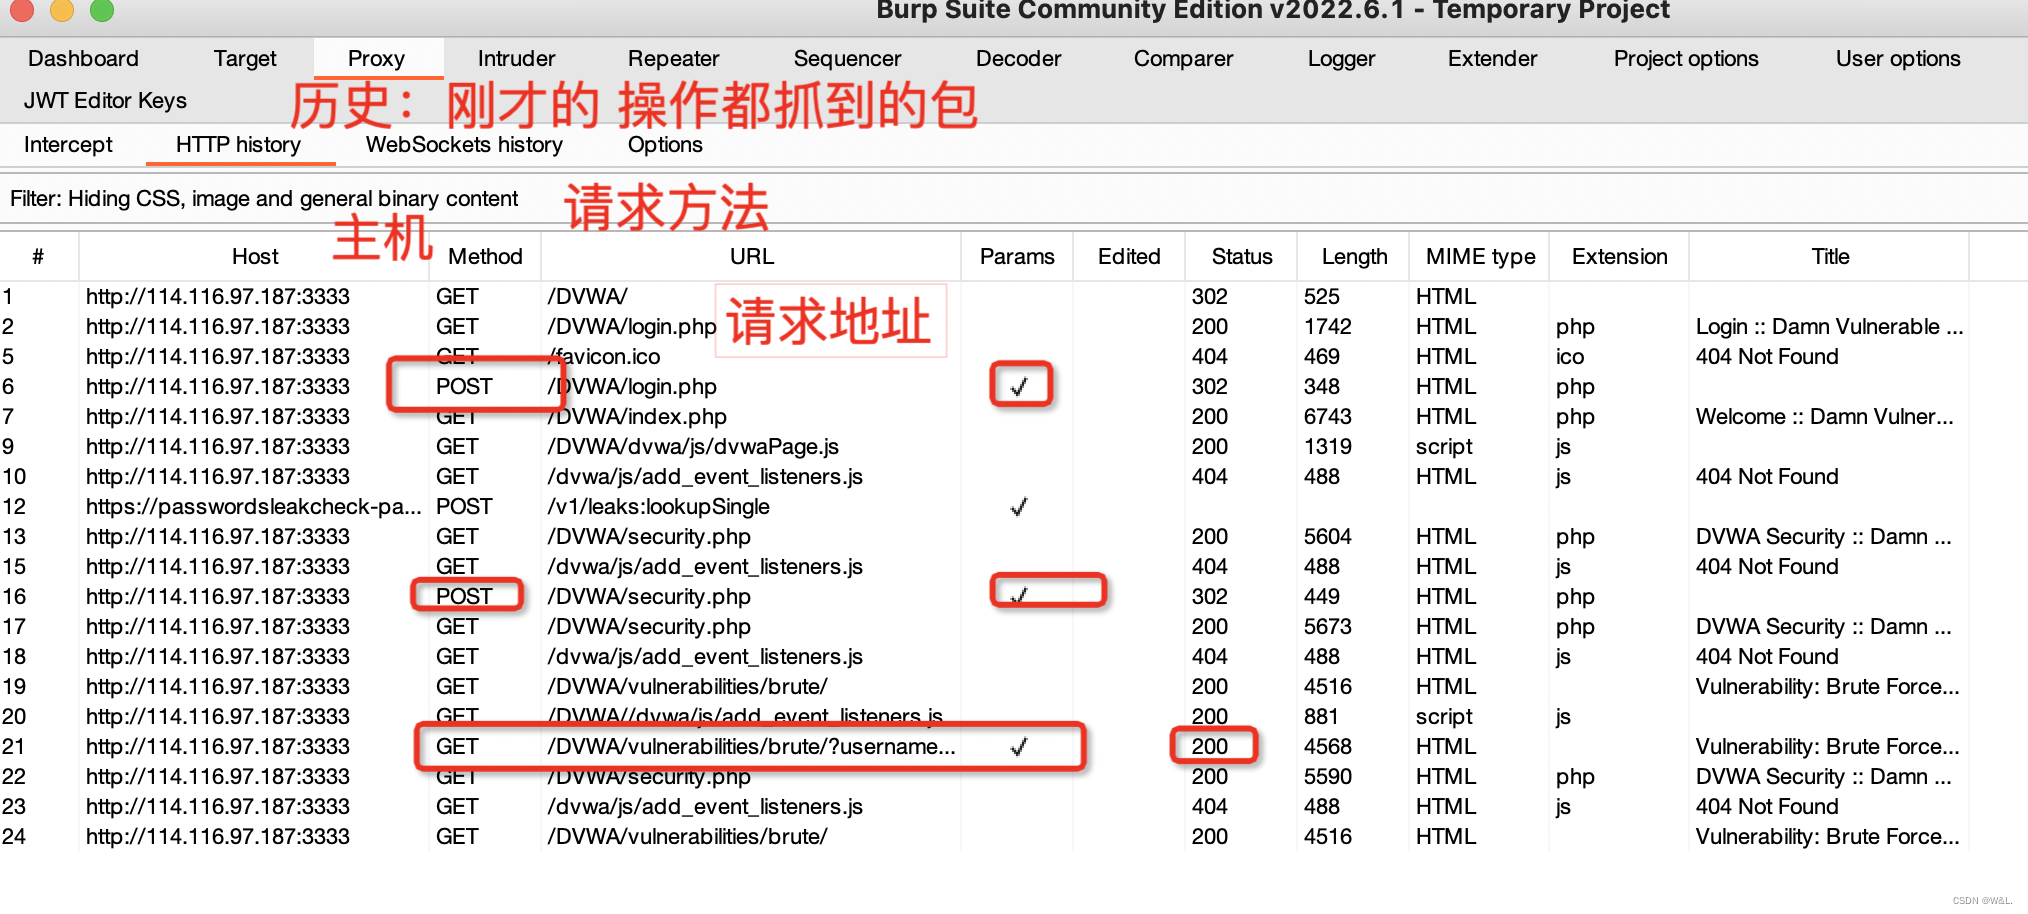2028x914 pixels.
Task: Click the Login :: Damn Vulnerable title cell
Action: click(1829, 327)
